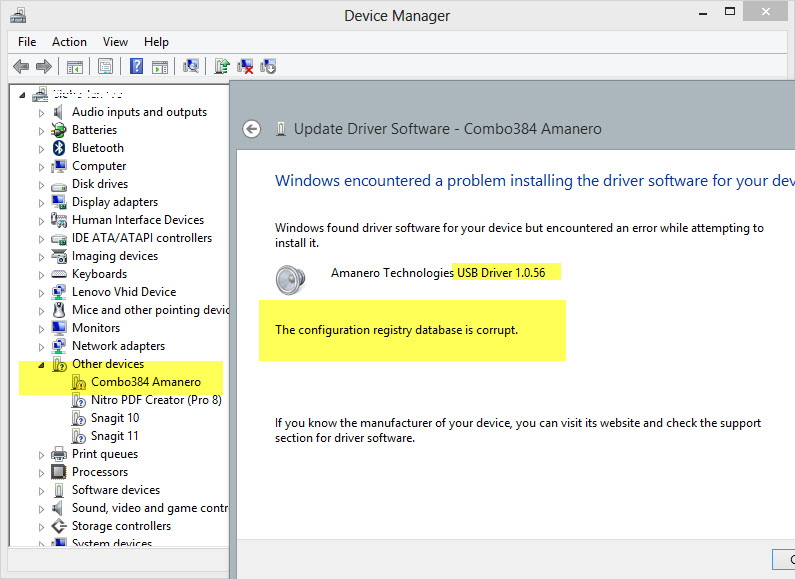Go back in the Update Driver Software wizard
The image size is (795, 579).
coord(251,129)
